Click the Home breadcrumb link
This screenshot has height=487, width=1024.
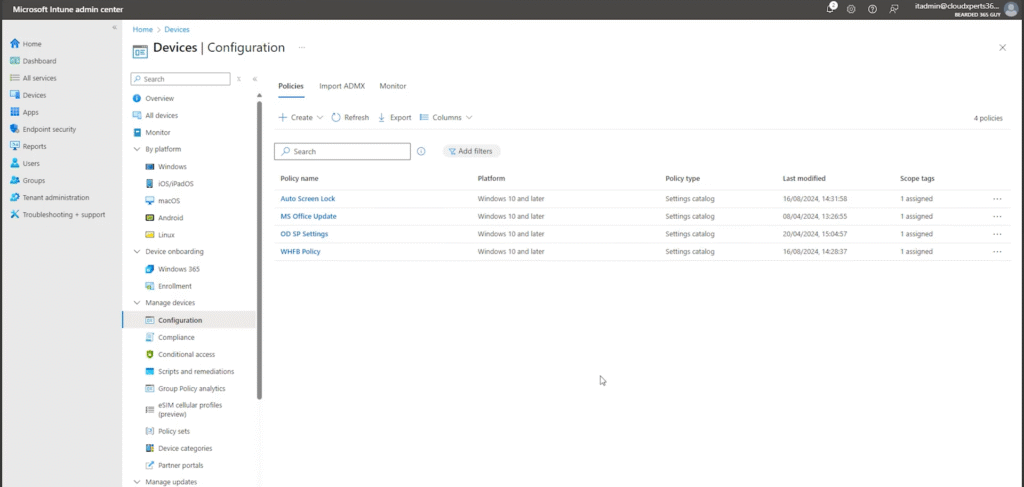tap(142, 29)
